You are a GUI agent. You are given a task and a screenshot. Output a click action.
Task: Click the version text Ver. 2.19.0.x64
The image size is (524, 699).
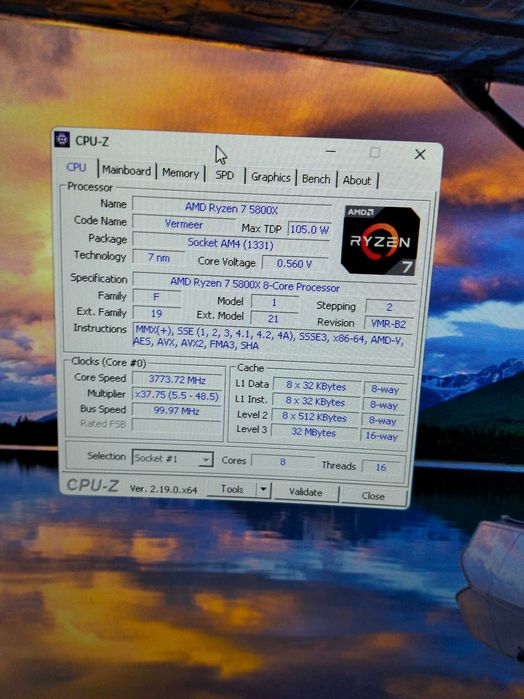(x=163, y=489)
